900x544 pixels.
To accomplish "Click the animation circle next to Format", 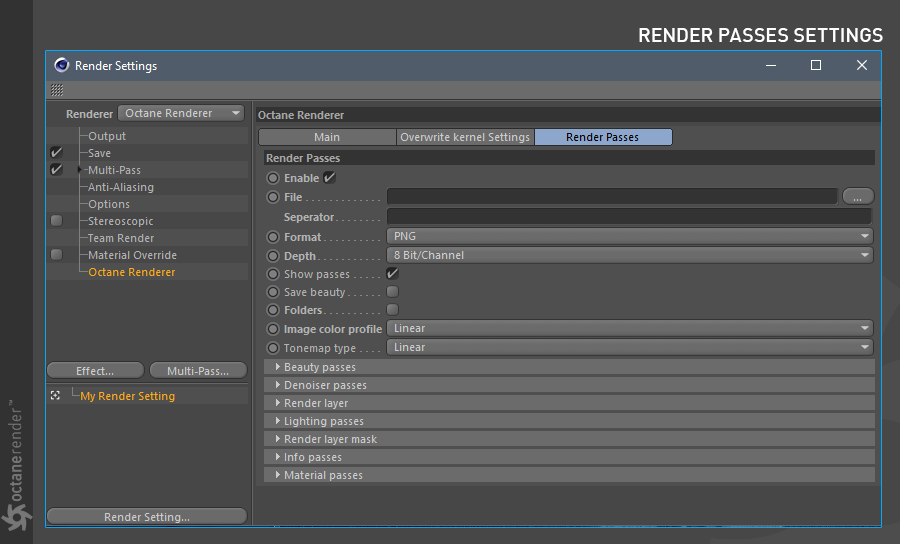I will click(273, 237).
